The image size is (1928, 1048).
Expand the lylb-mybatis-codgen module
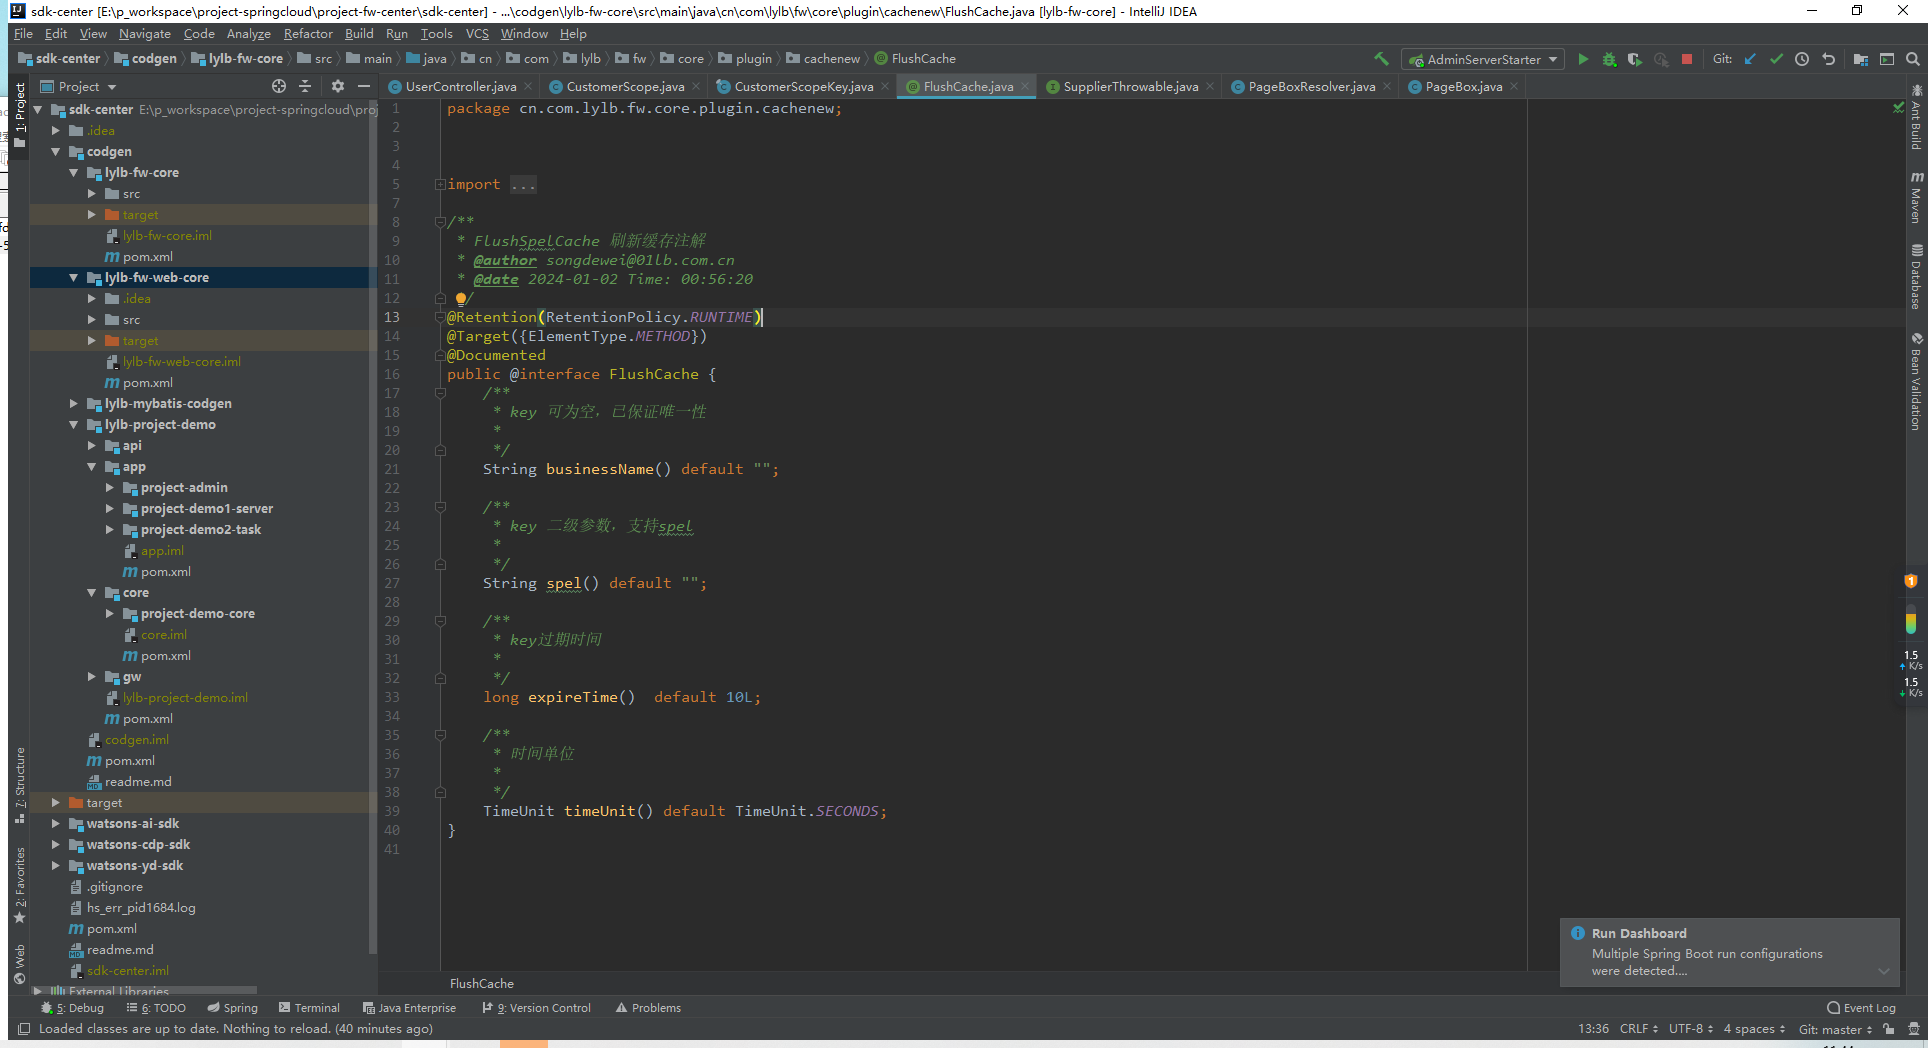click(x=74, y=404)
